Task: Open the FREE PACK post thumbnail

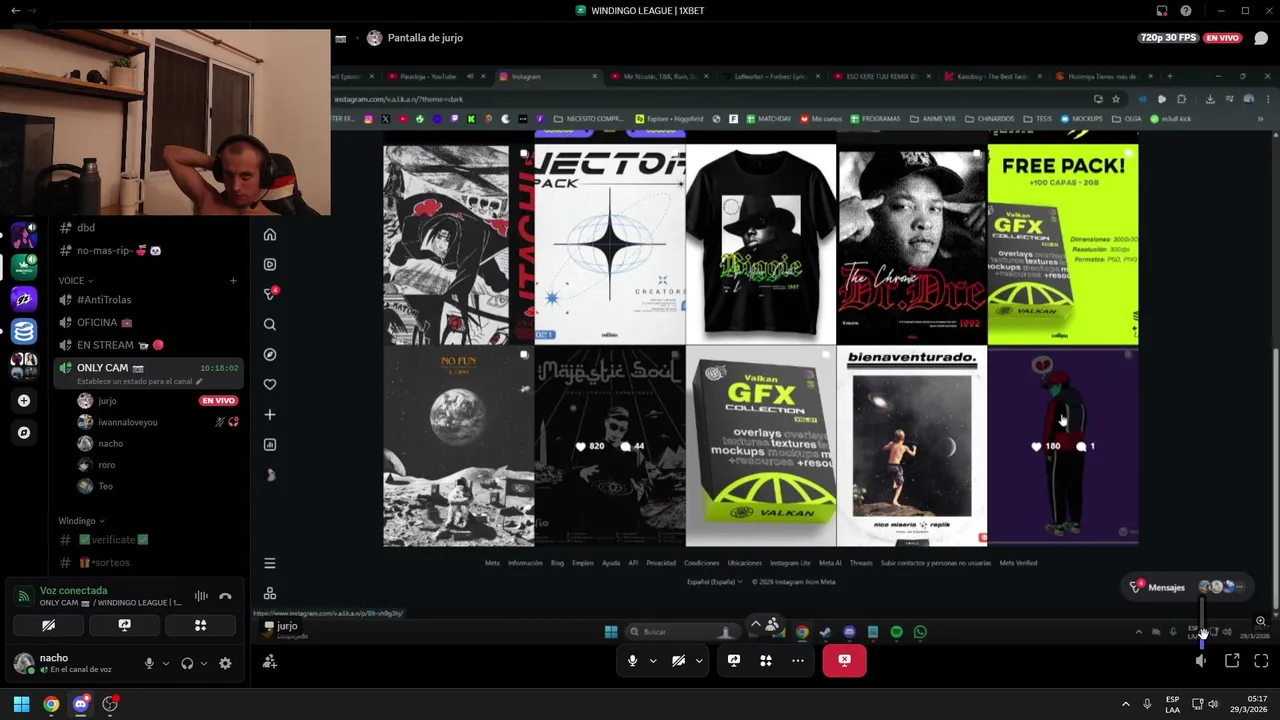Action: [1063, 244]
